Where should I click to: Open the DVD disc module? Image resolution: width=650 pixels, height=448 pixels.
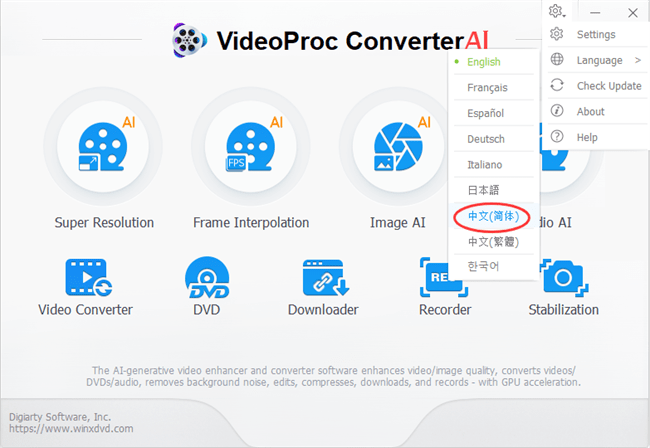coord(207,277)
